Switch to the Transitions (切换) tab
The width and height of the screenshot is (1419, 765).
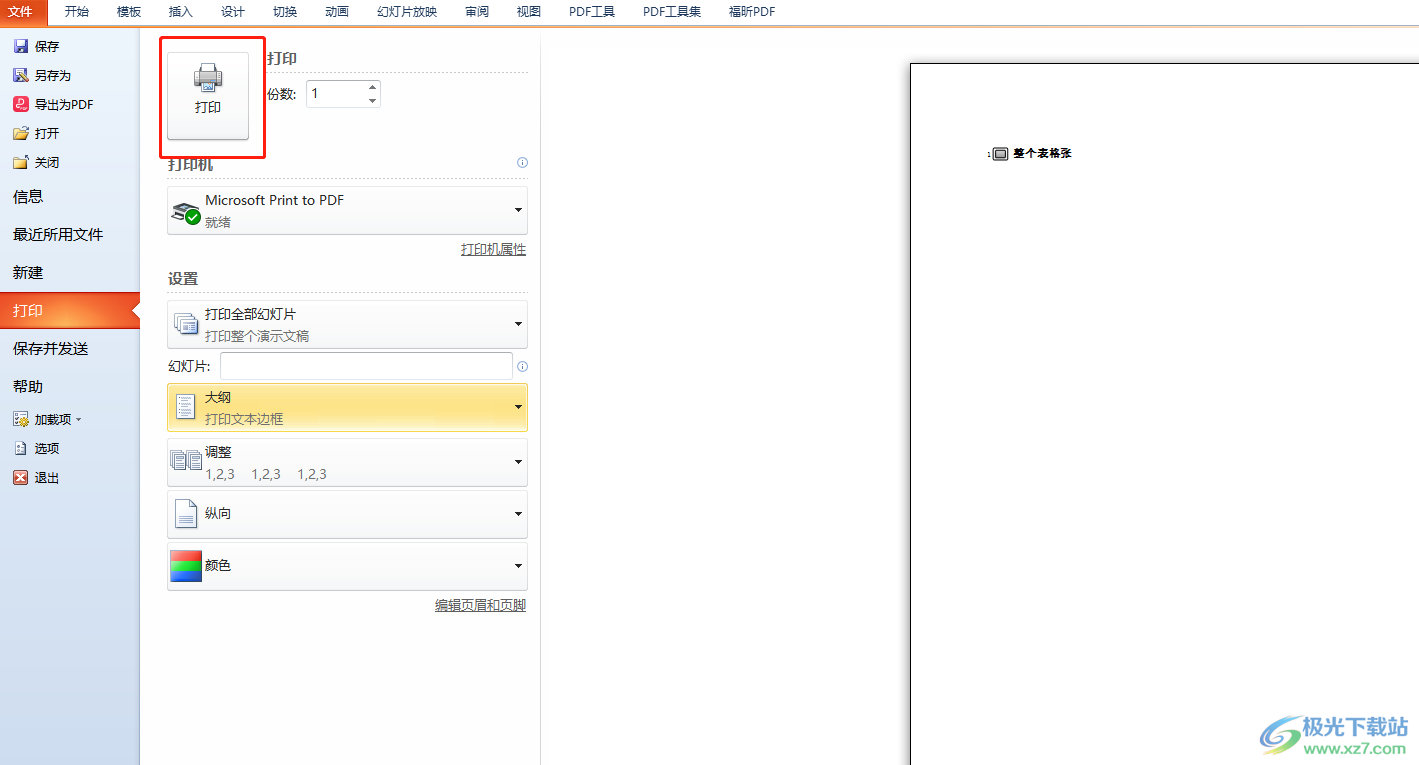click(285, 12)
